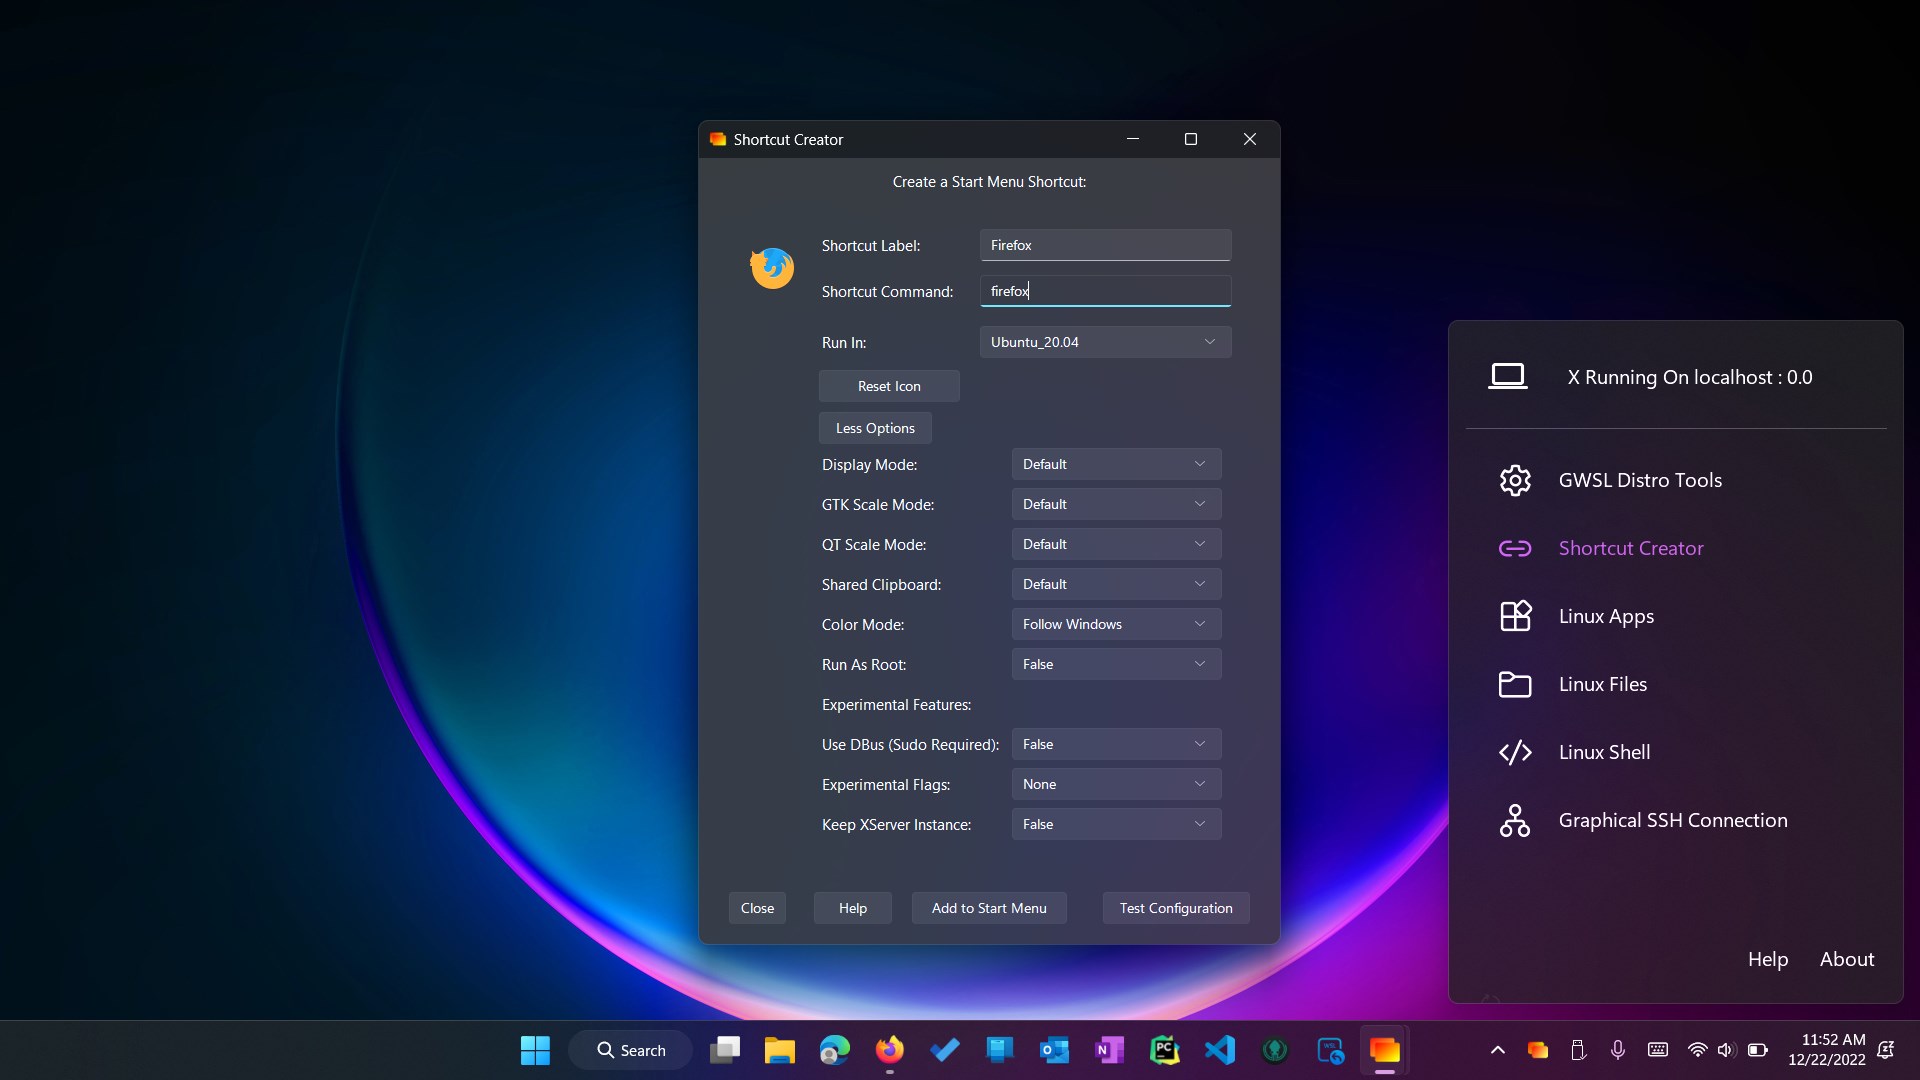Open the Color Mode dropdown
The width and height of the screenshot is (1920, 1080).
point(1115,623)
